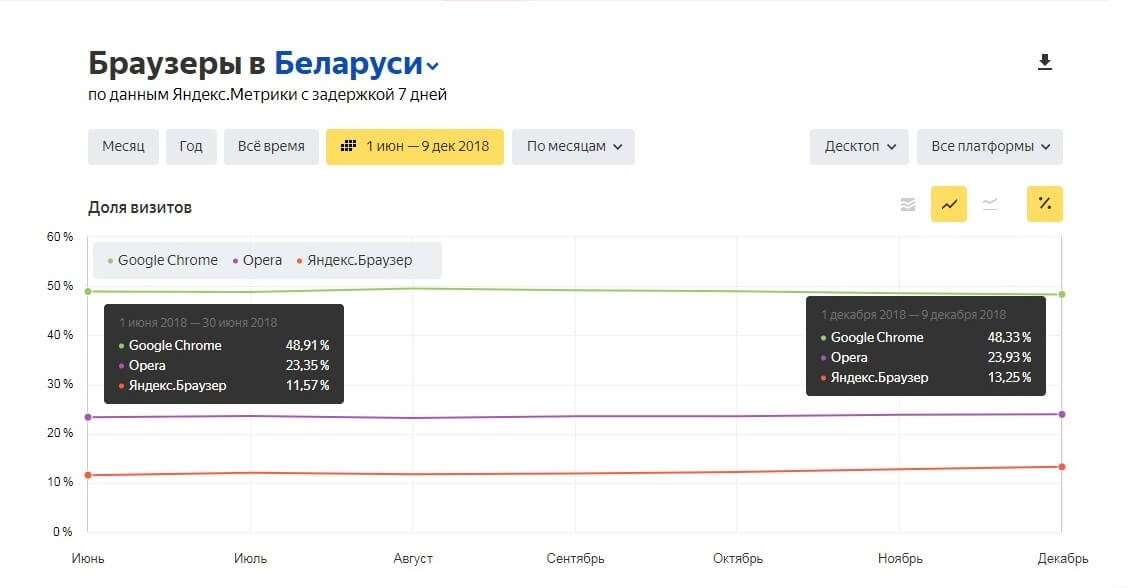The height and width of the screenshot is (588, 1132).
Task: Switch to the Месяц period tab
Action: point(122,146)
